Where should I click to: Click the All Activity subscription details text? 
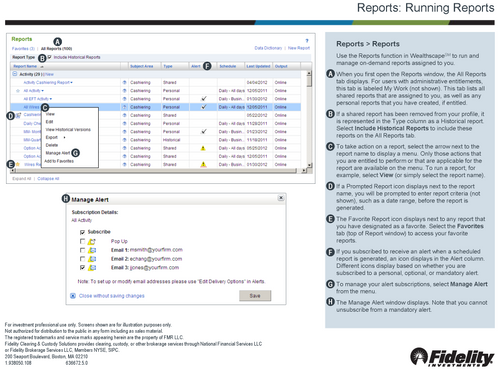click(x=82, y=220)
